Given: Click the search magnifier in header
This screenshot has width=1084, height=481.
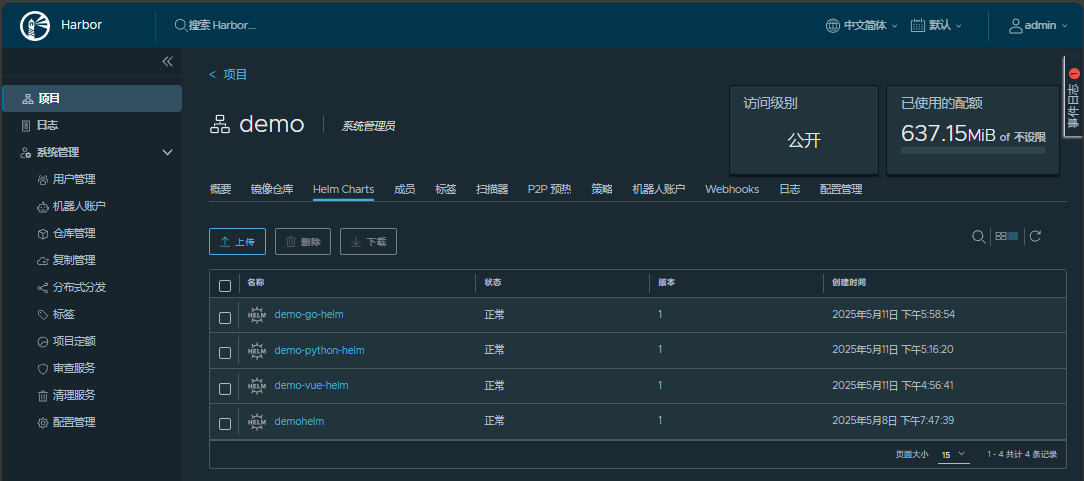Looking at the screenshot, I should point(180,25).
